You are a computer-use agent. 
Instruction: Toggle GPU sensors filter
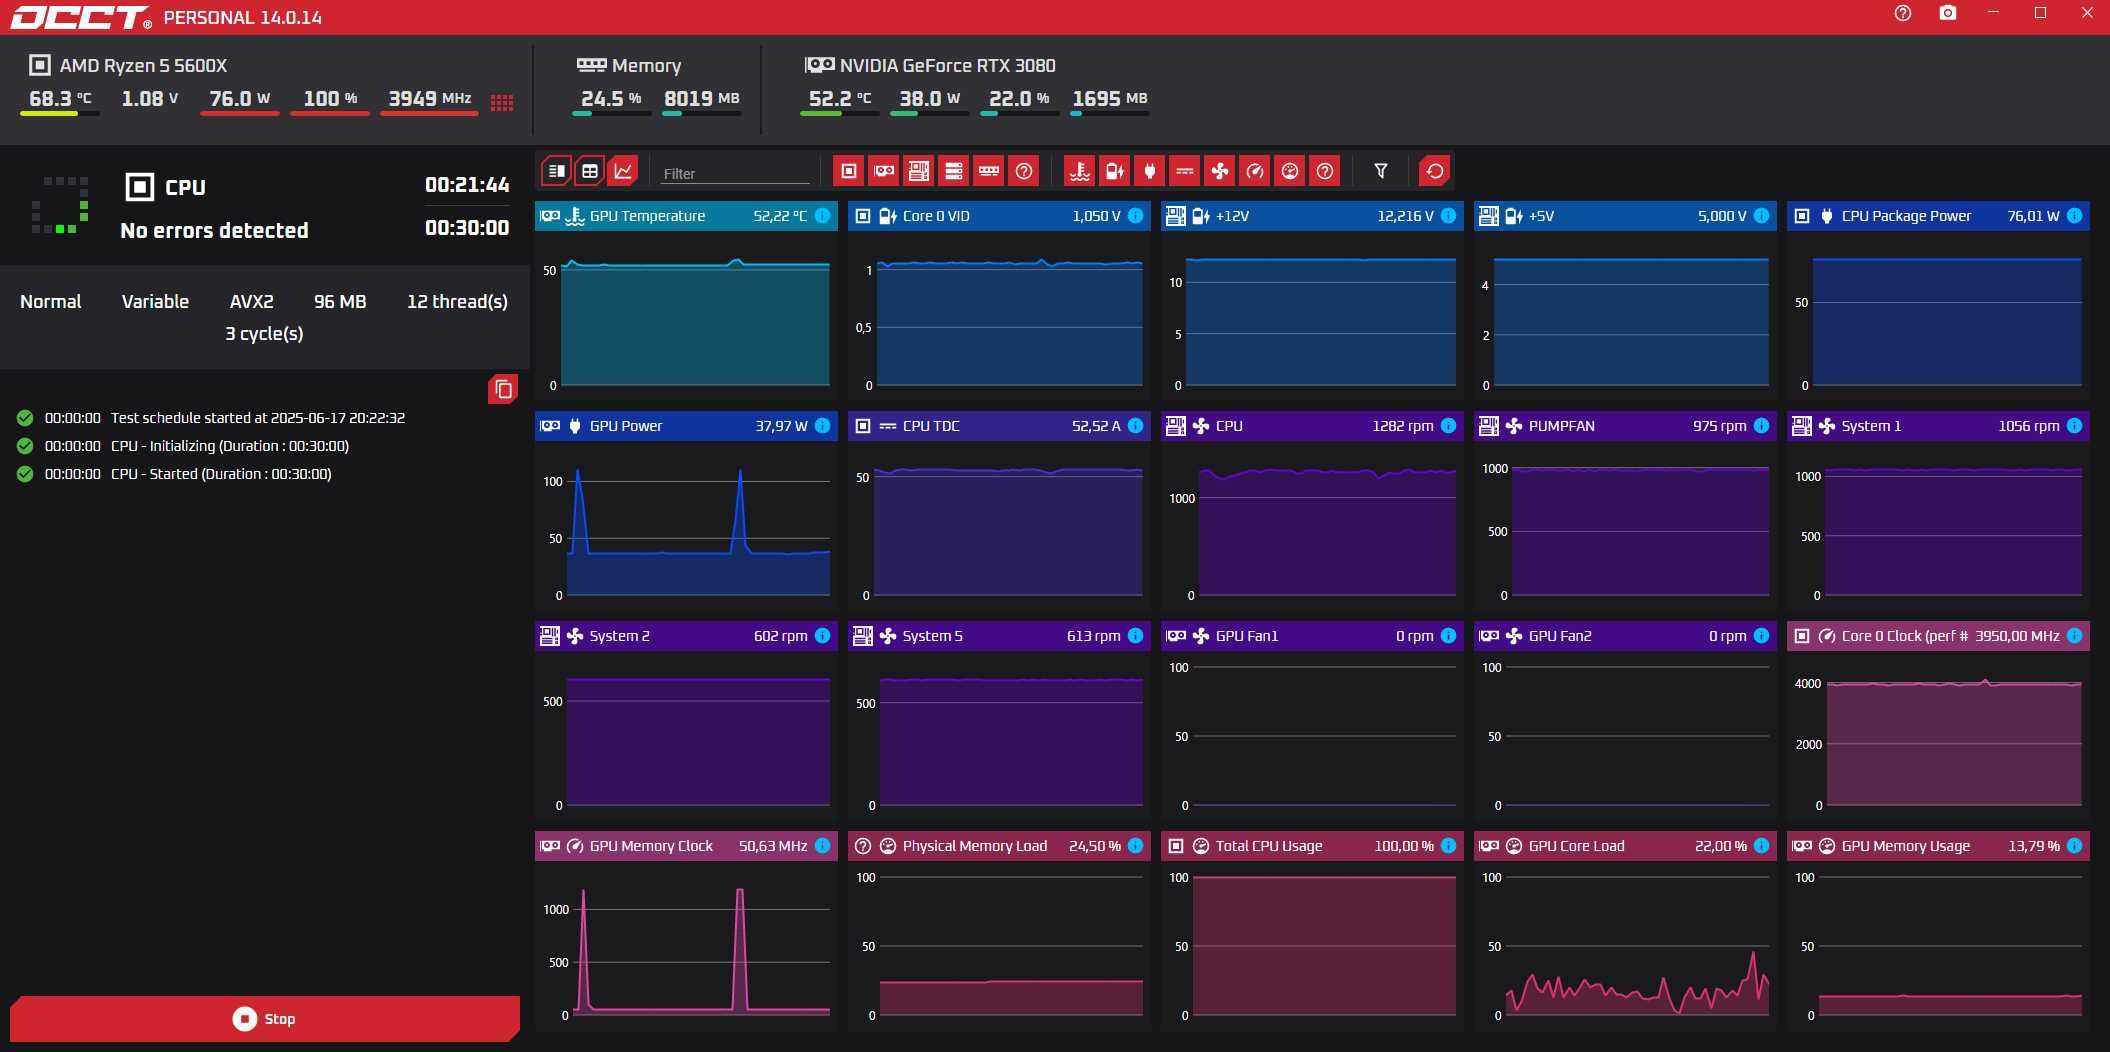pyautogui.click(x=884, y=171)
